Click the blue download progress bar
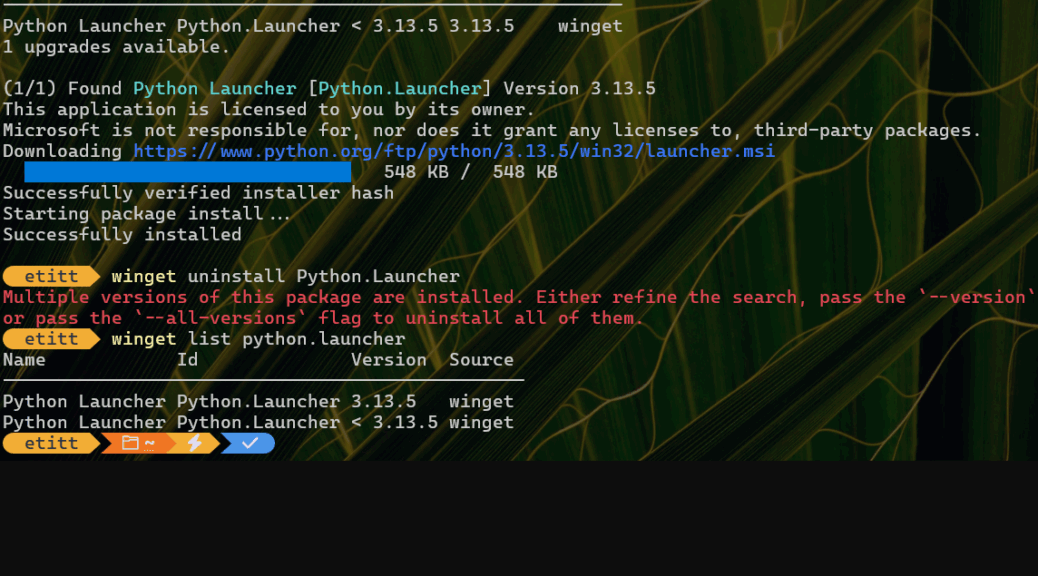This screenshot has height=576, width=1038. 187,172
